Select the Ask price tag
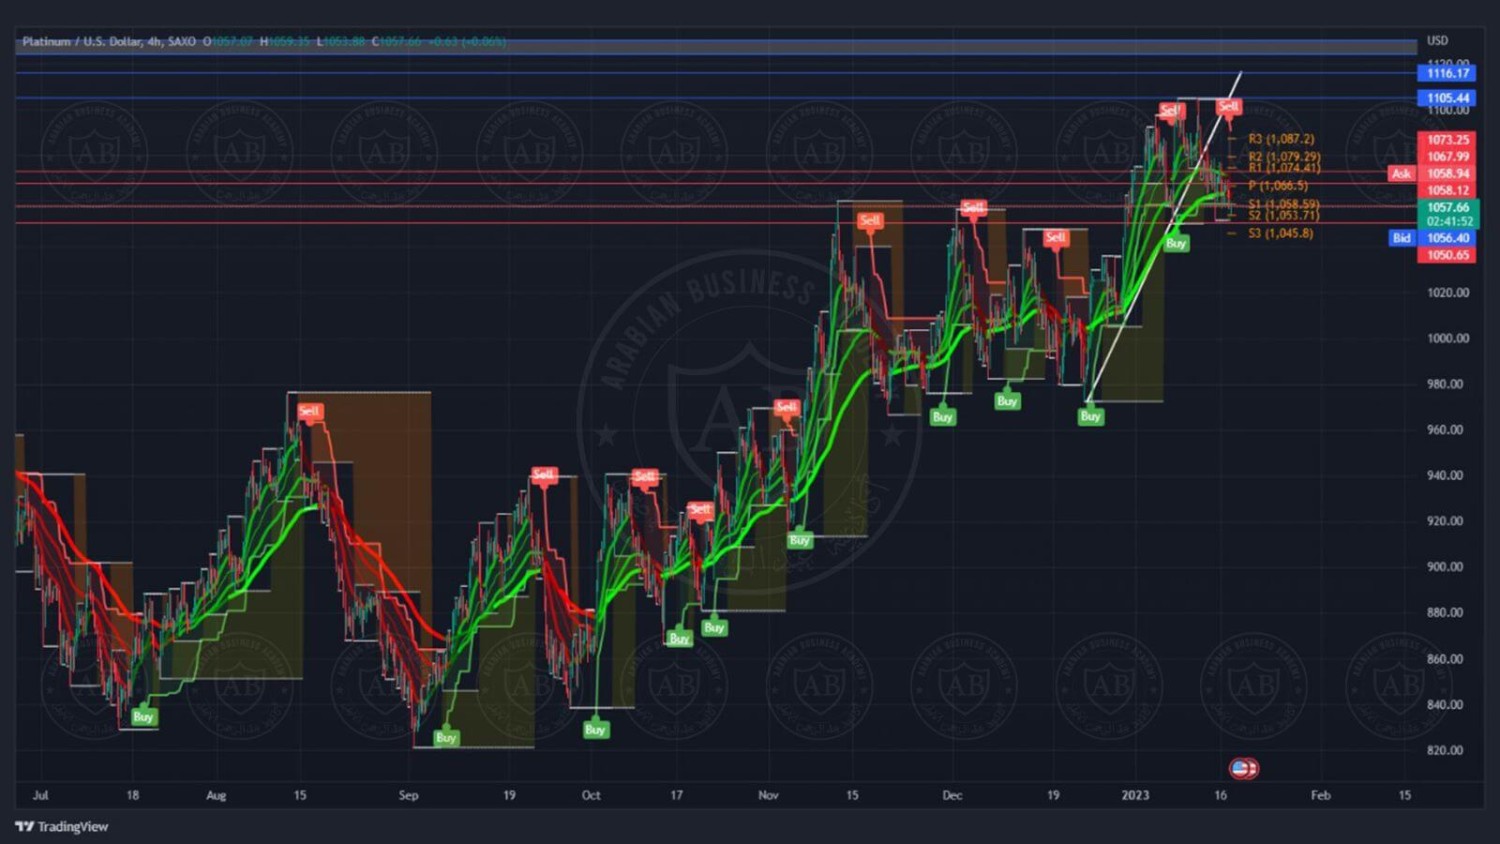The image size is (1500, 844). (x=1401, y=174)
